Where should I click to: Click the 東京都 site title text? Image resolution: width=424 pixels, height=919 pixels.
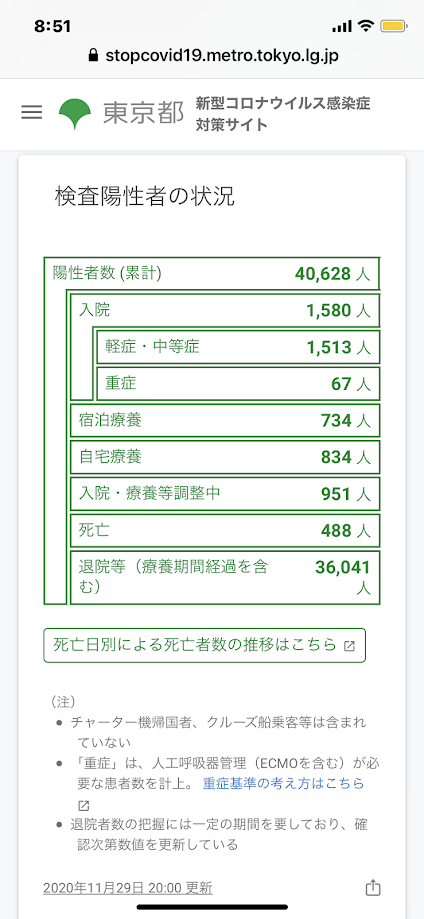tap(144, 114)
